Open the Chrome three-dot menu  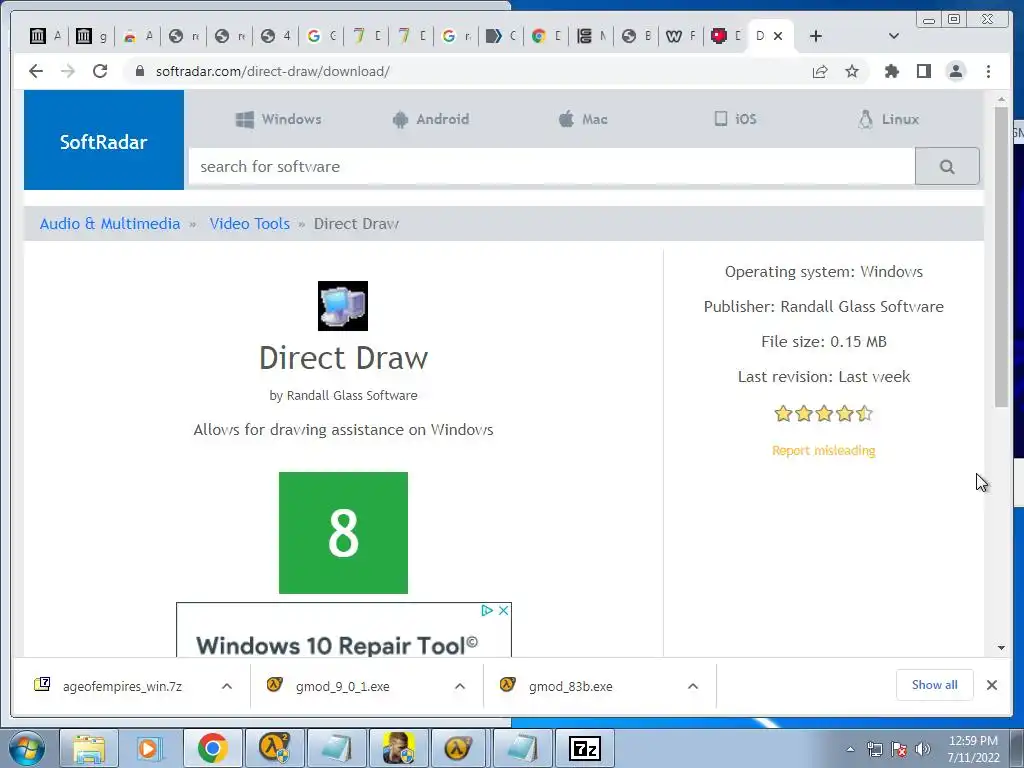pos(988,71)
